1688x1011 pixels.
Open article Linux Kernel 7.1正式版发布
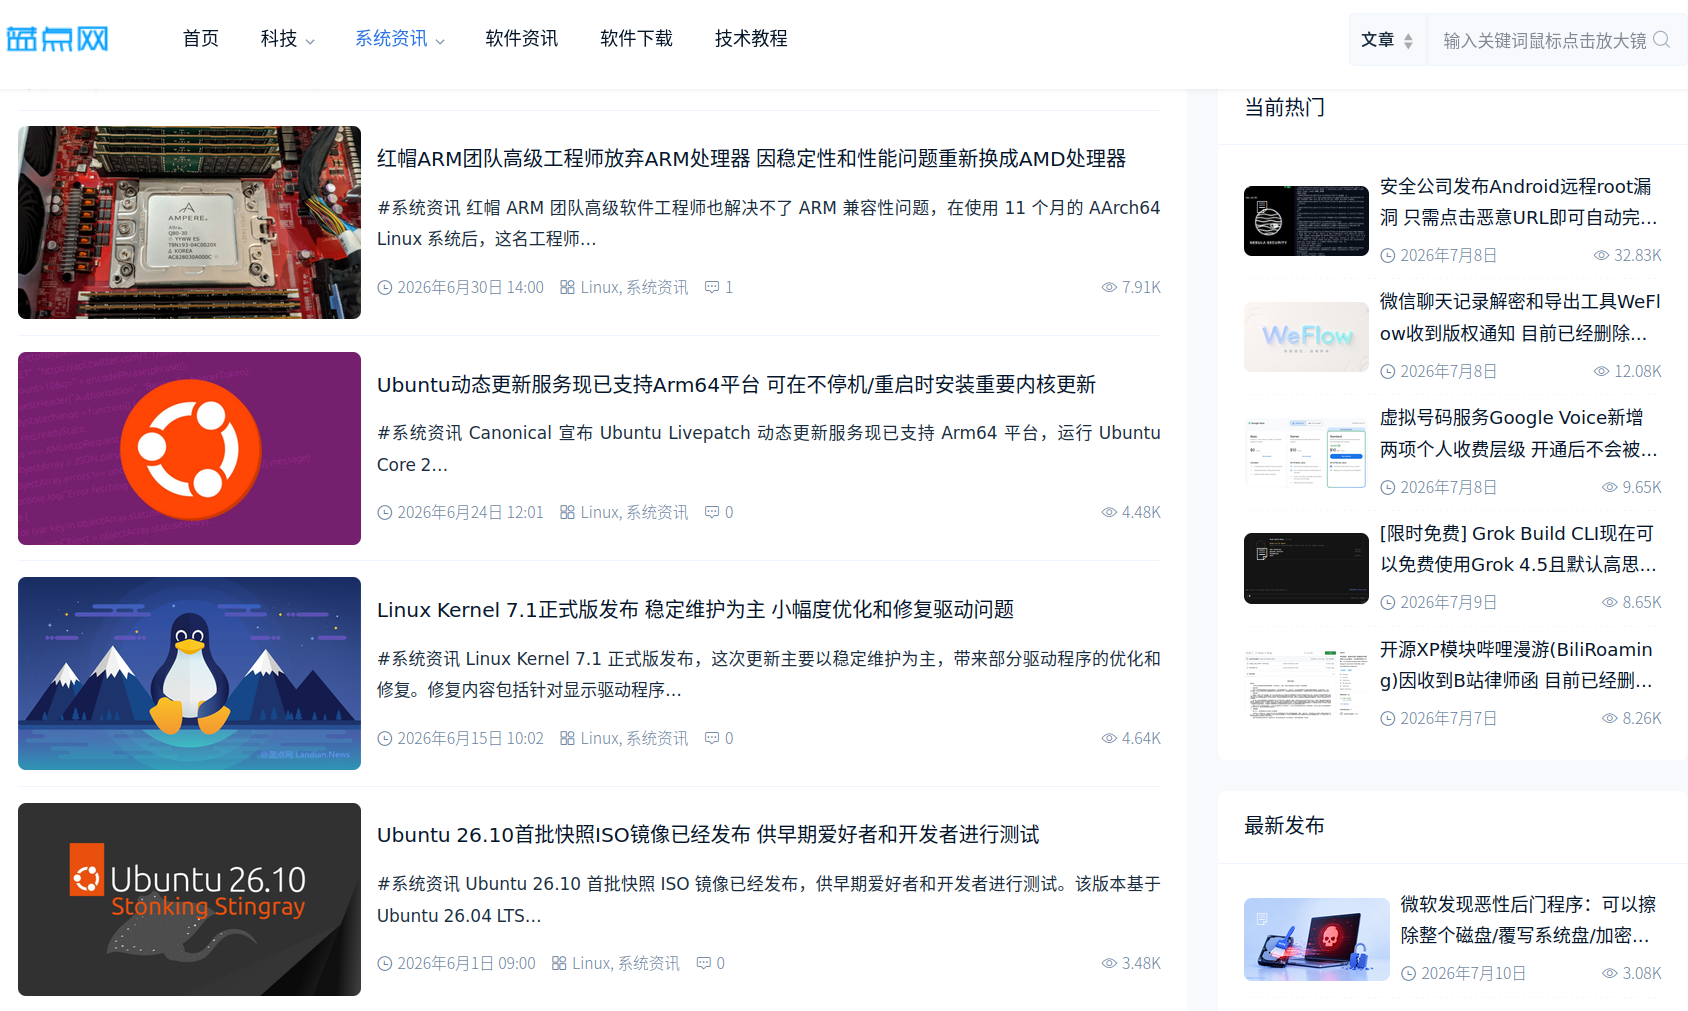(x=695, y=609)
